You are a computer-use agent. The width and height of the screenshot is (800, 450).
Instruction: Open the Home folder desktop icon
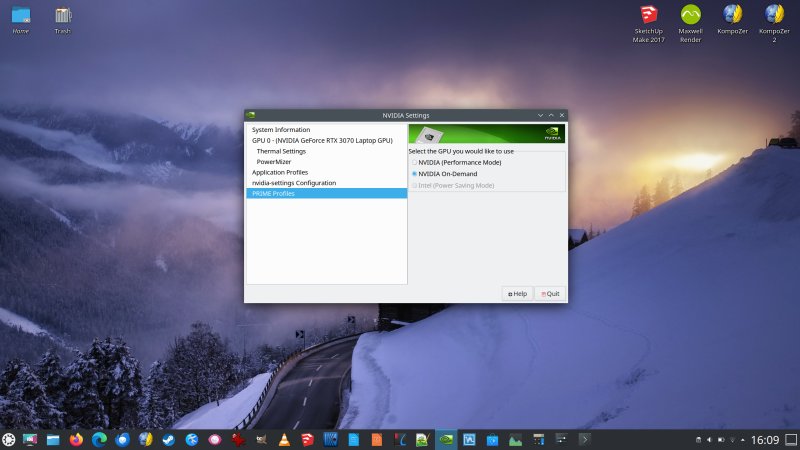click(x=21, y=20)
